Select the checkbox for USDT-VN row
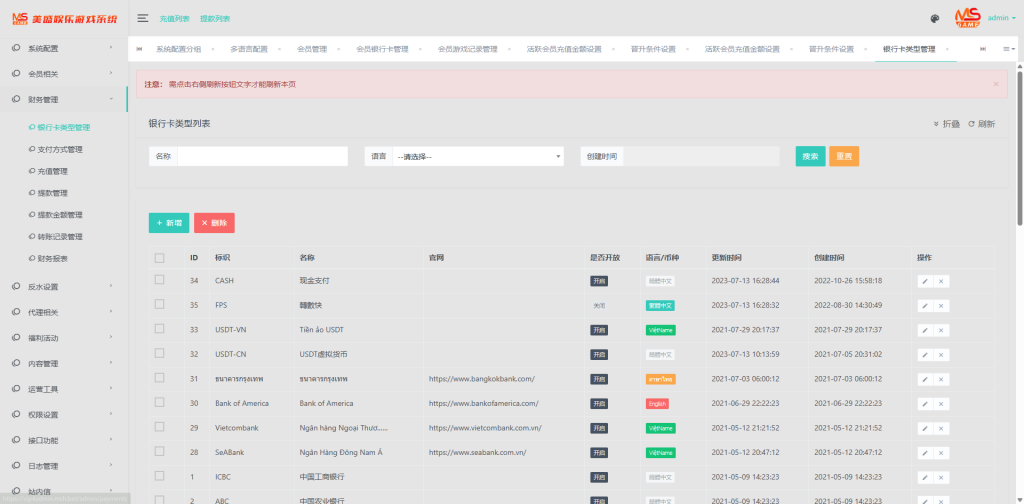The image size is (1024, 504). coord(159,330)
